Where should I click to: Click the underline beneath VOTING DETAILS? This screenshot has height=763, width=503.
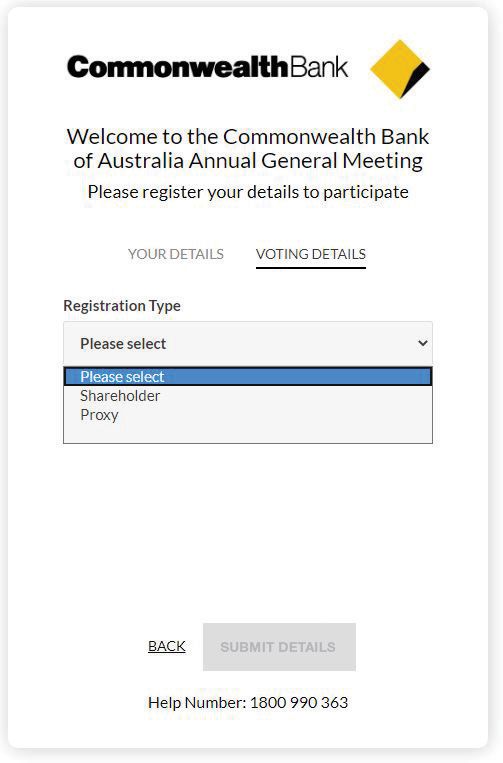point(311,268)
